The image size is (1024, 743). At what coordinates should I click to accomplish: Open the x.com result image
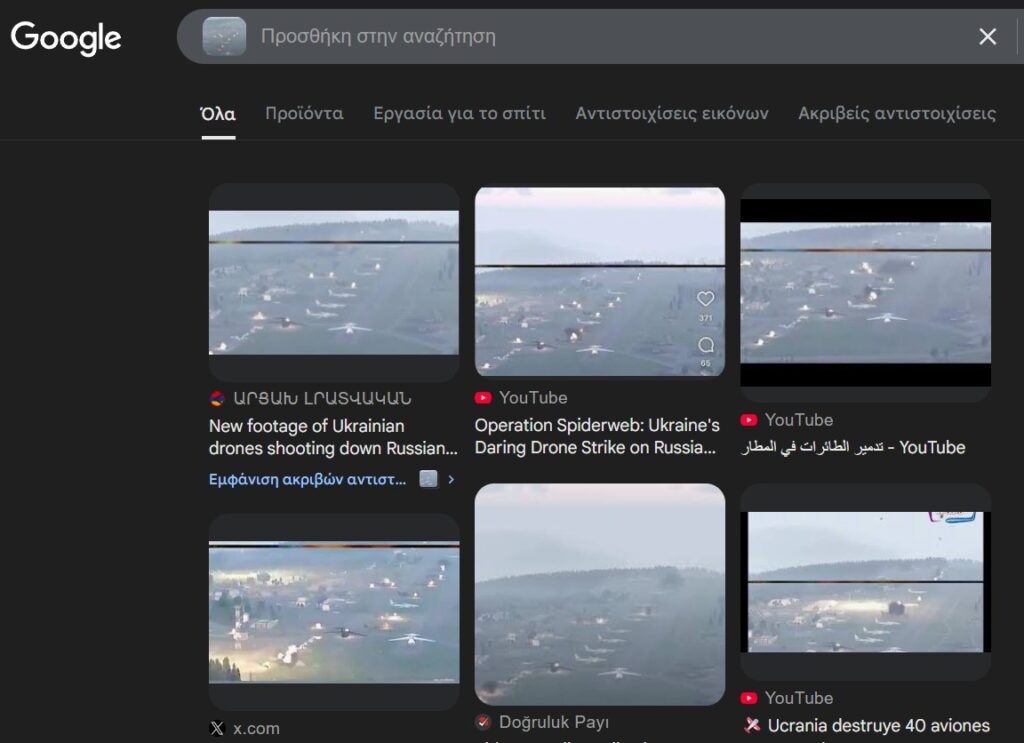[334, 612]
